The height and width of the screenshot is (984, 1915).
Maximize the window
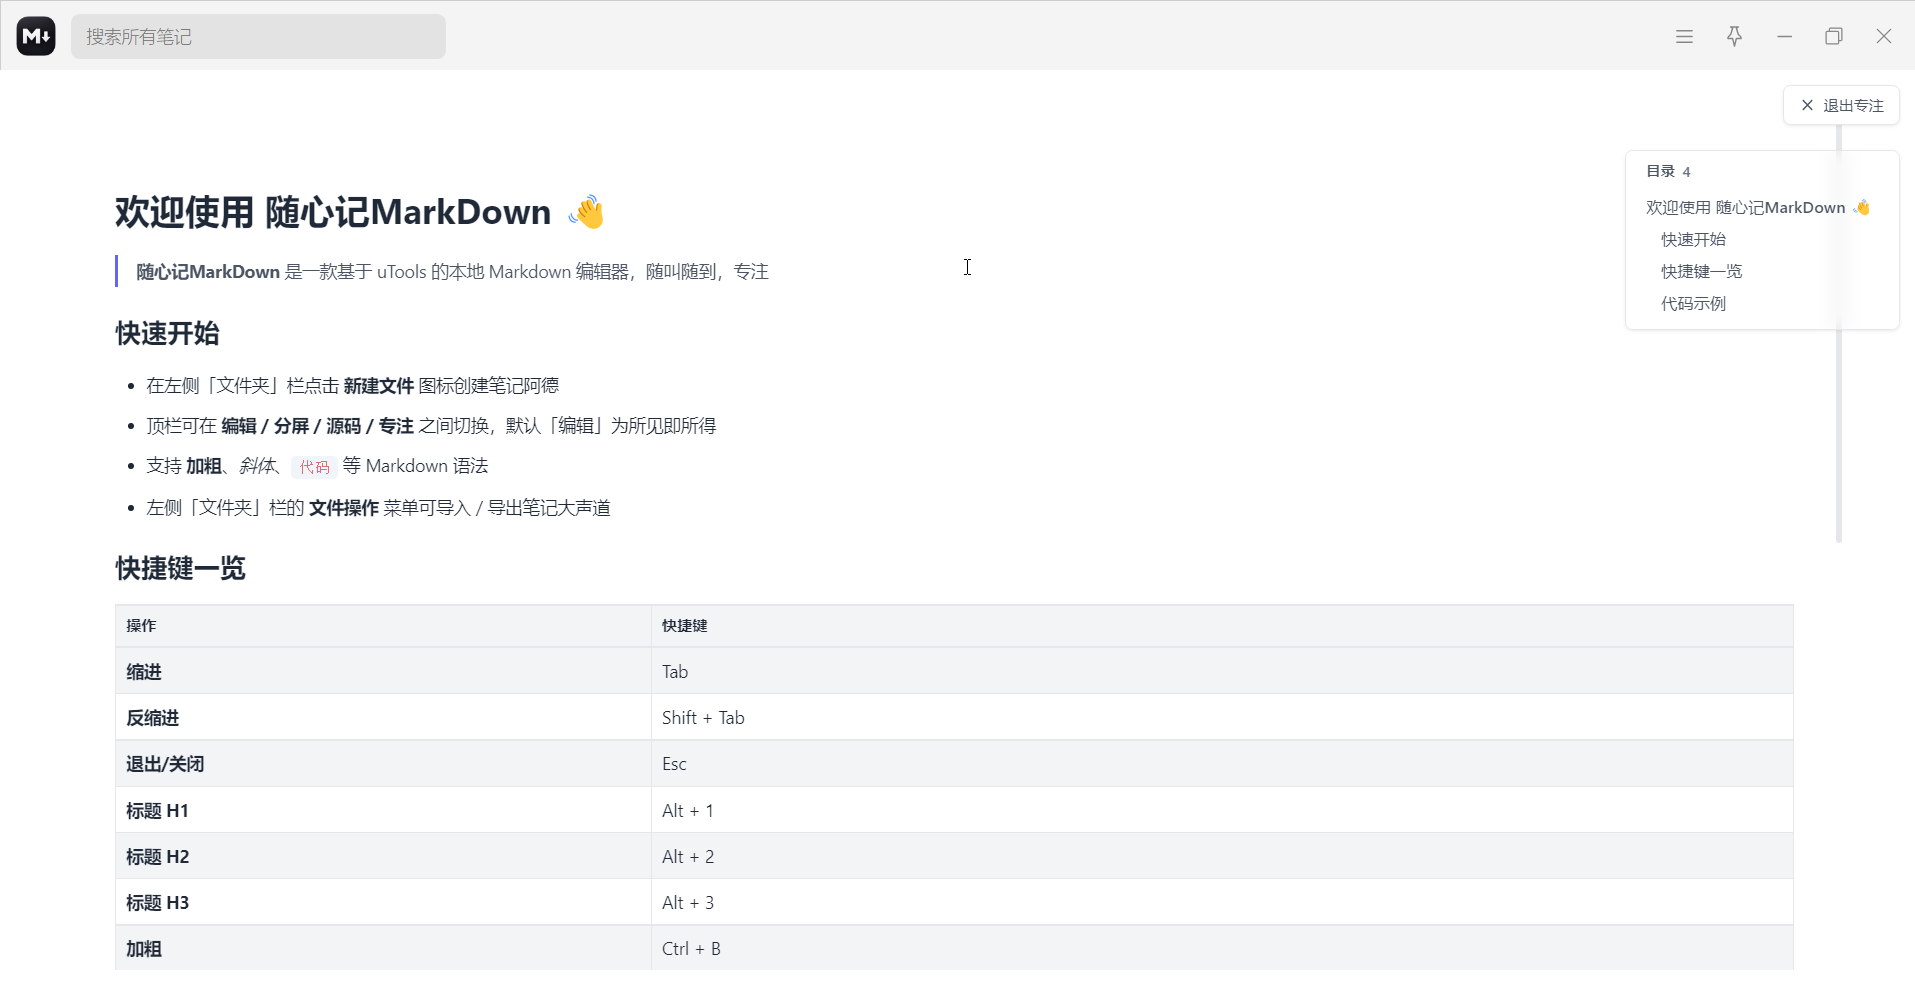(x=1834, y=36)
